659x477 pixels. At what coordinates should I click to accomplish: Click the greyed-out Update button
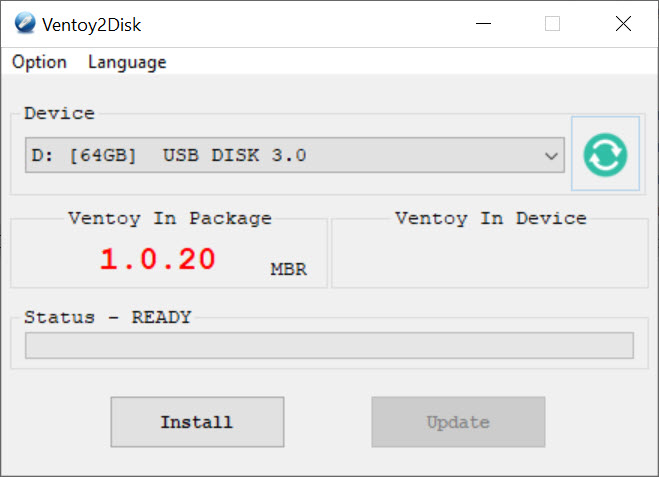pyautogui.click(x=458, y=422)
